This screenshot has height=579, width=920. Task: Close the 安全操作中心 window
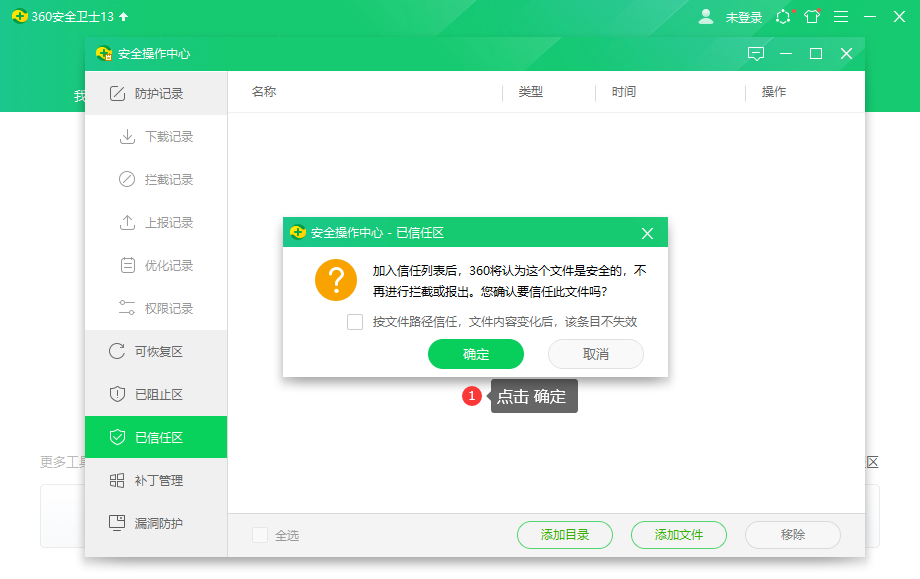pos(846,54)
